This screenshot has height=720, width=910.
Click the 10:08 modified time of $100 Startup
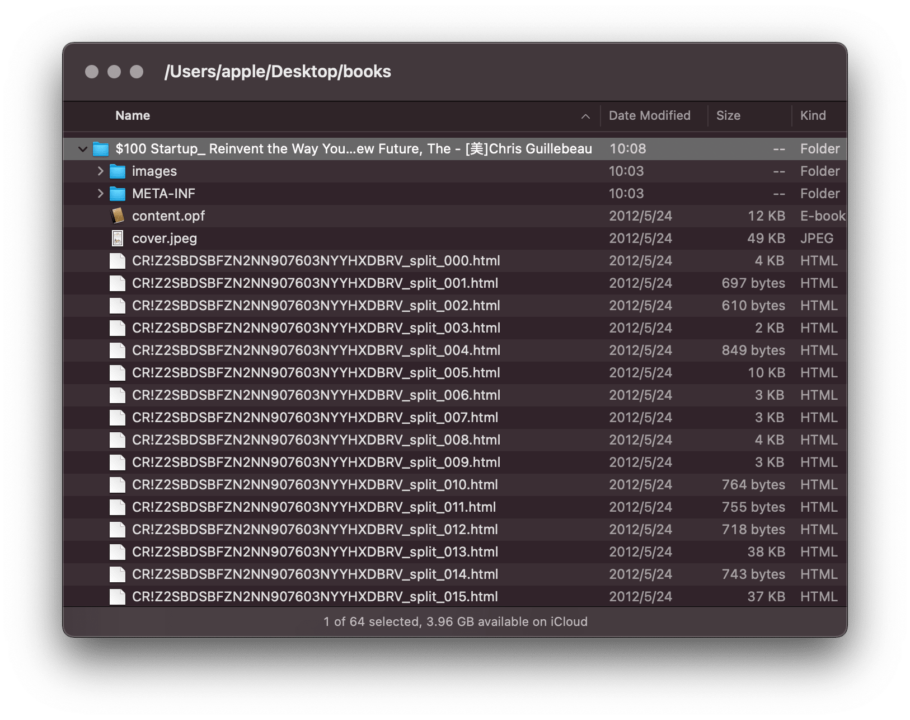[627, 149]
